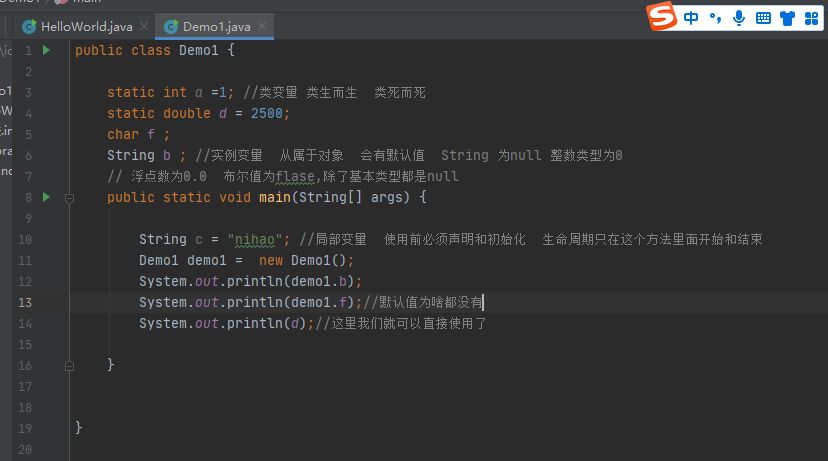Run the Demo1 class from gutter
The height and width of the screenshot is (461, 828).
tap(46, 50)
